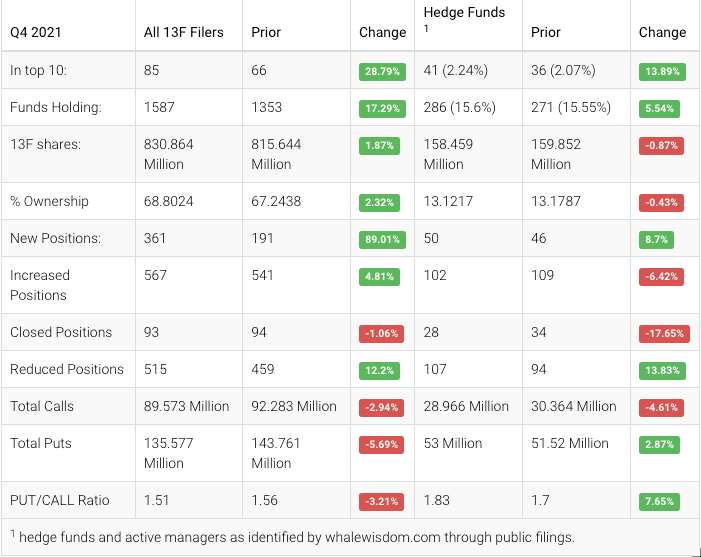Click the Q4 2021 column header
The width and height of the screenshot is (701, 557).
(35, 32)
